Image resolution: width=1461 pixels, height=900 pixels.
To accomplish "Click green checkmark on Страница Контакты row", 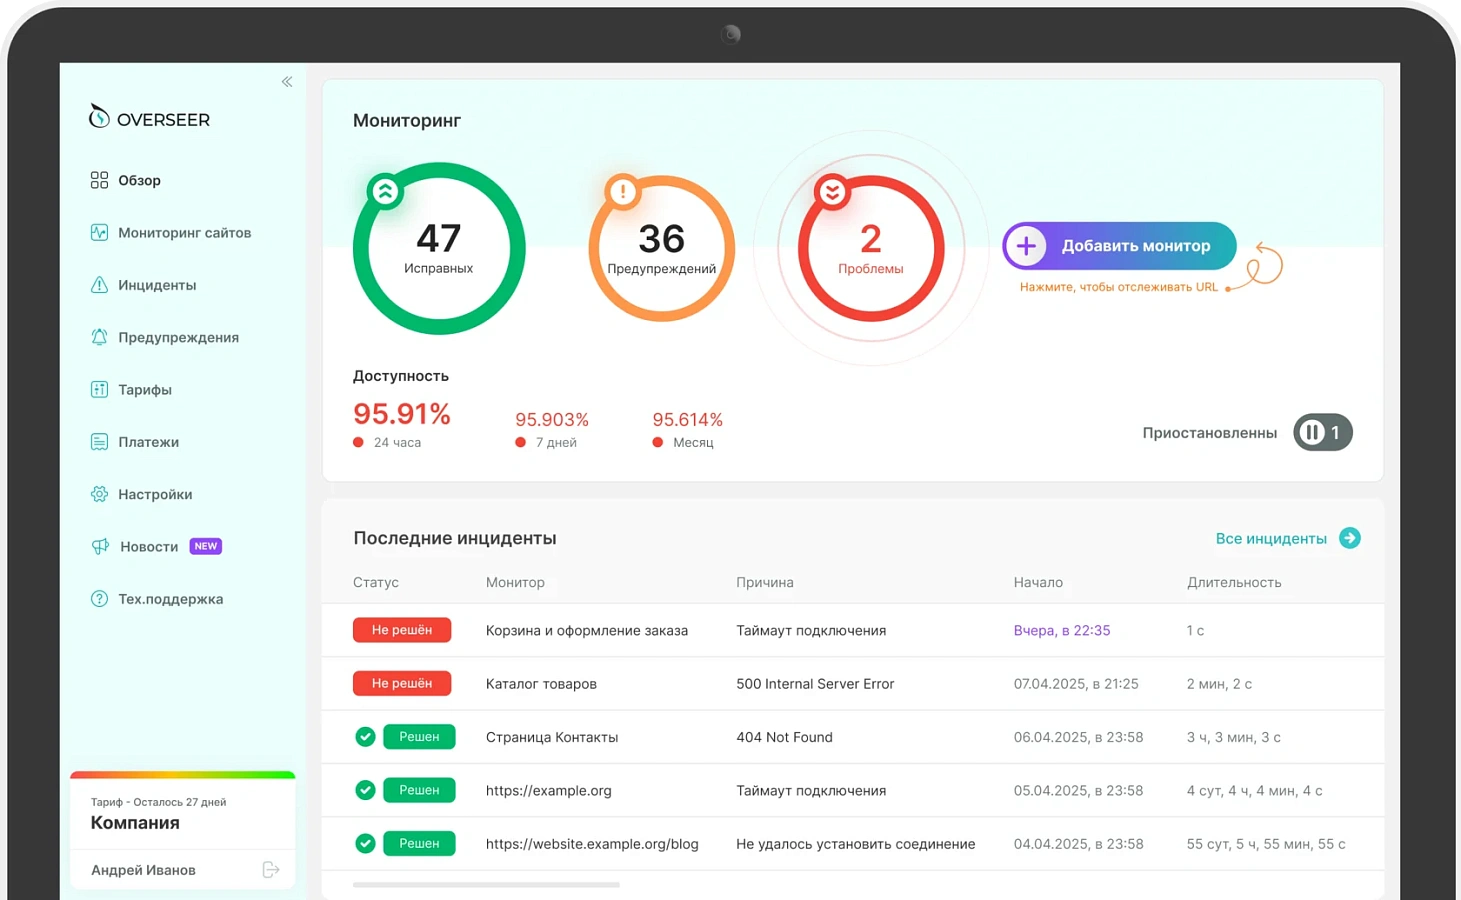I will 365,737.
